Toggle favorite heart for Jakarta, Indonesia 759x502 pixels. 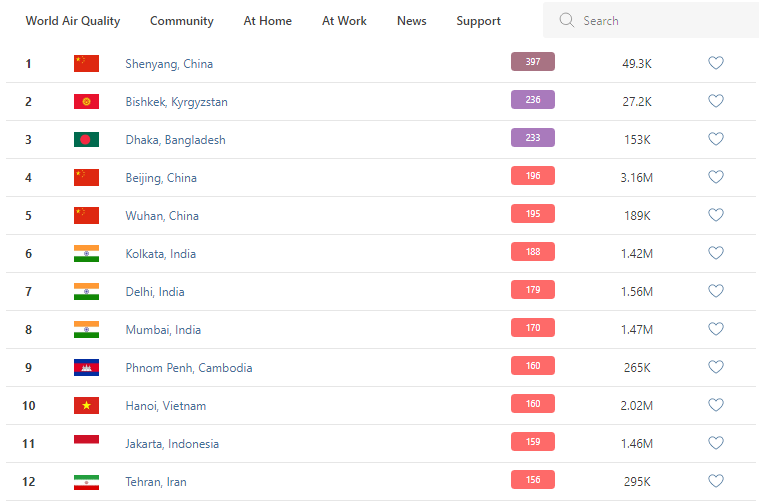(x=716, y=443)
